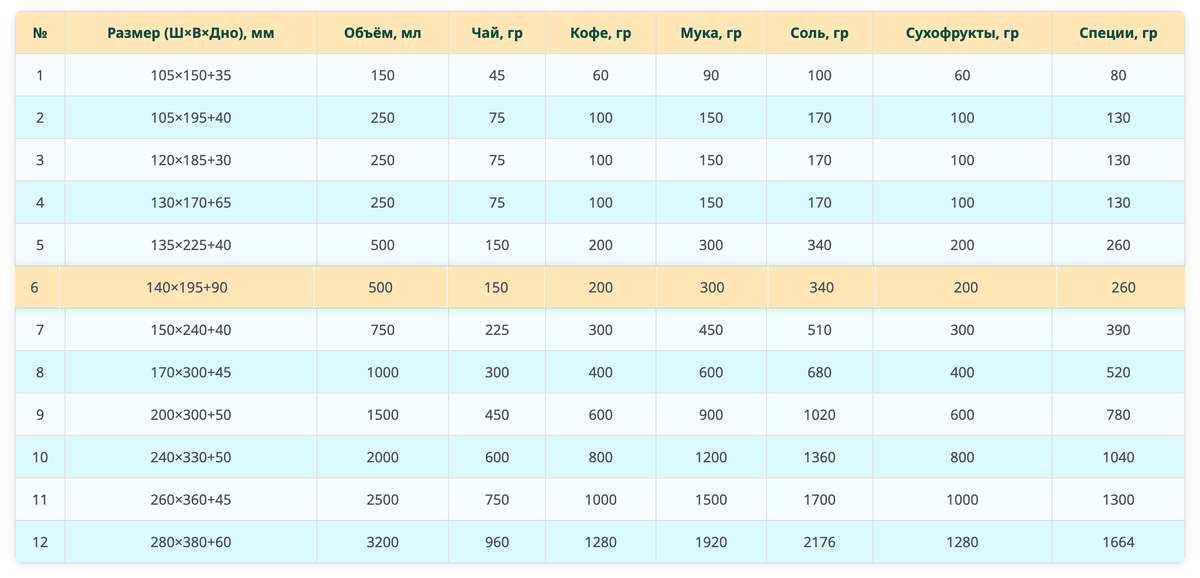Image resolution: width=1200 pixels, height=578 pixels.
Task: Select size cell '260×360+45'
Action: (x=191, y=500)
